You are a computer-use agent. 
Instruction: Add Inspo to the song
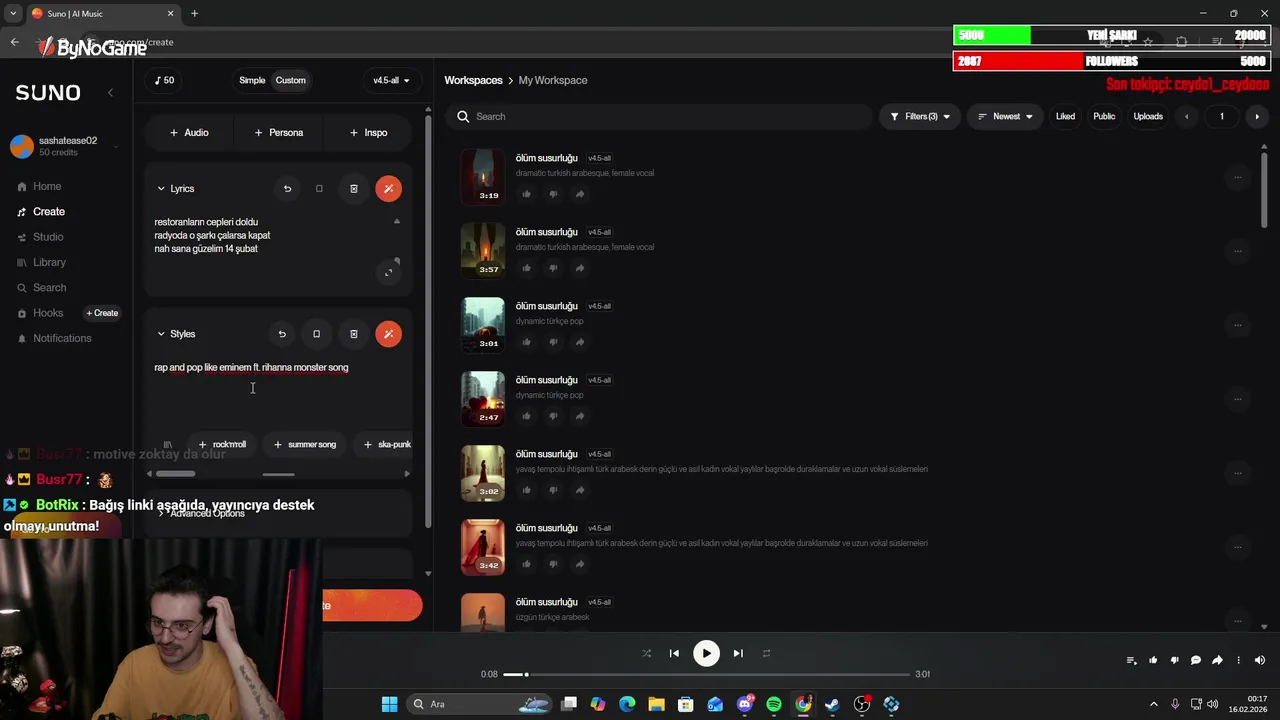coord(368,132)
